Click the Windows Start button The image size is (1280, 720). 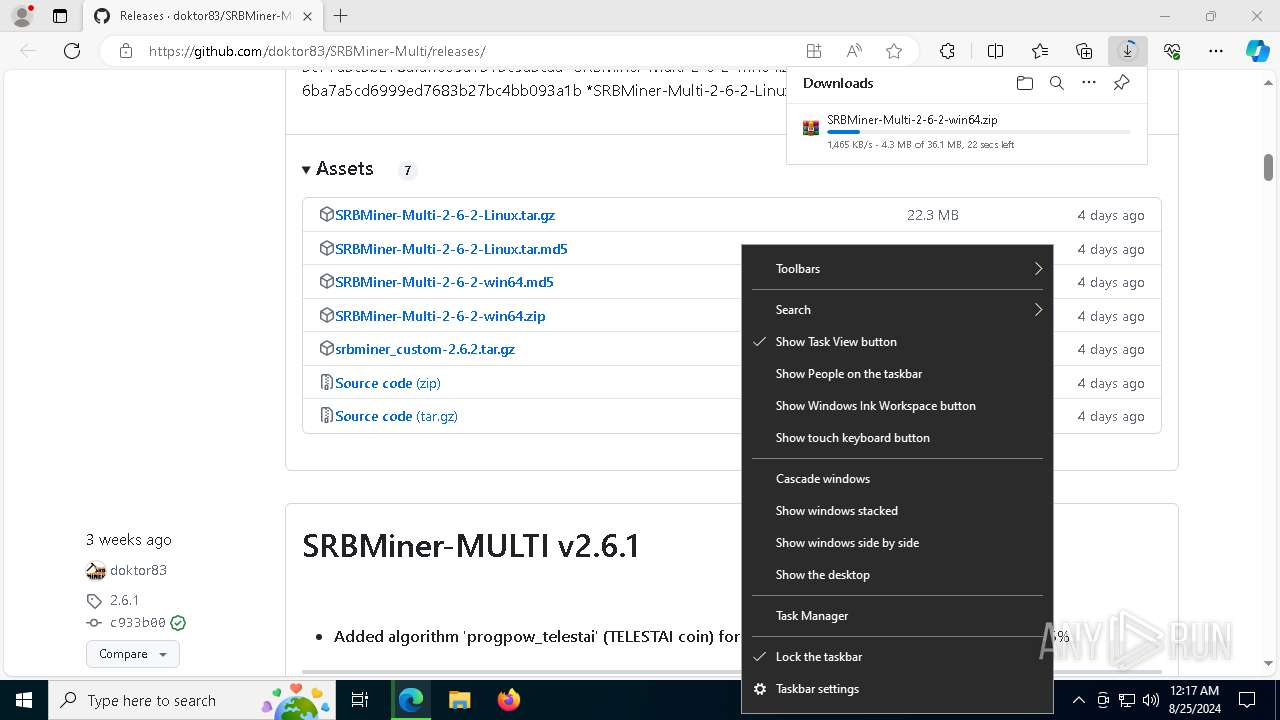click(x=23, y=700)
